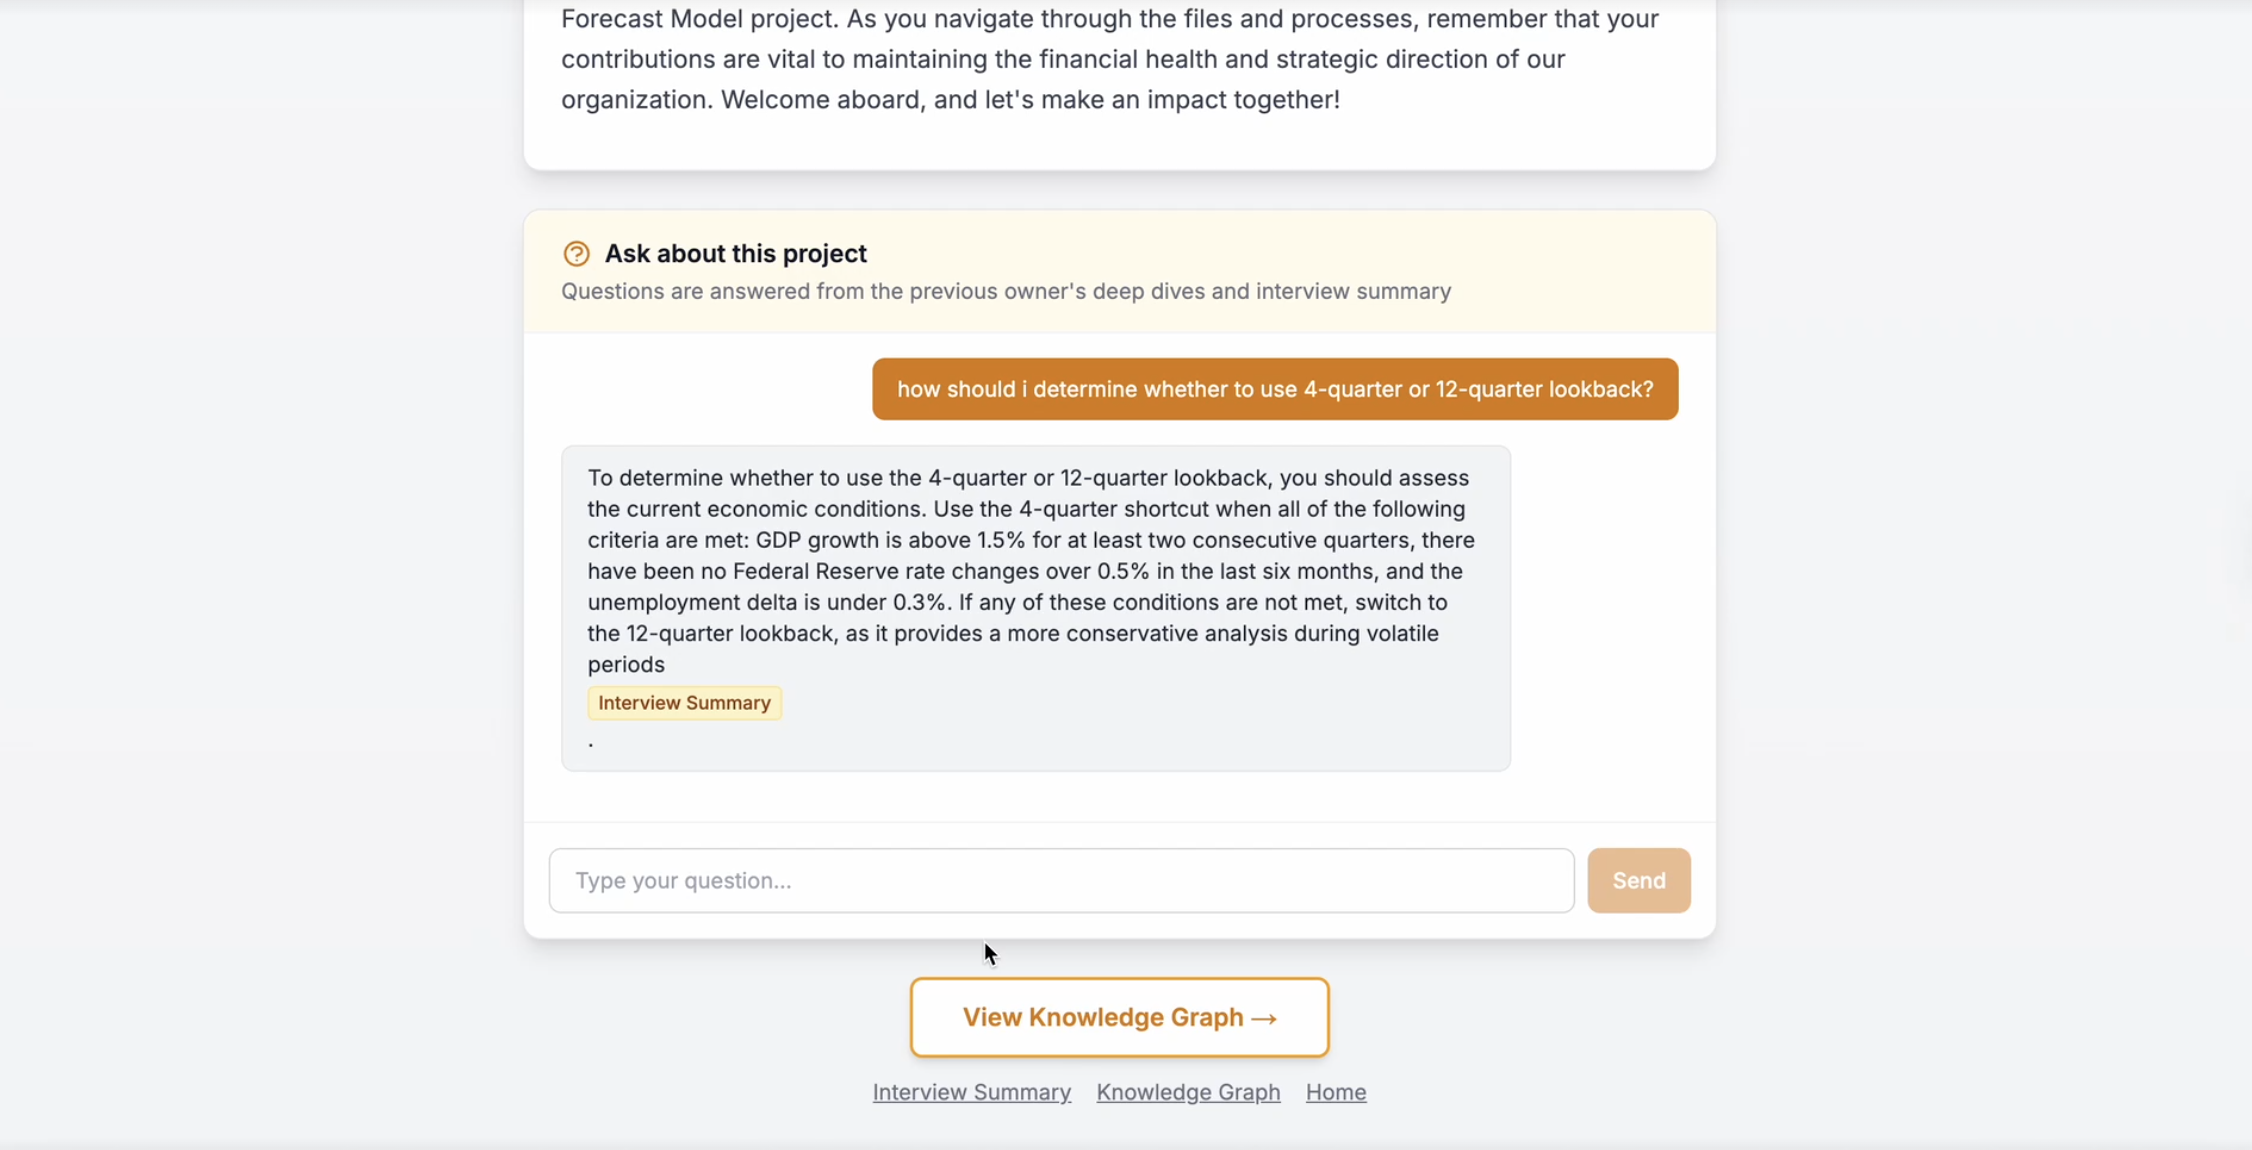Click the answer line about unemployment delta under 0.3%

1017,603
